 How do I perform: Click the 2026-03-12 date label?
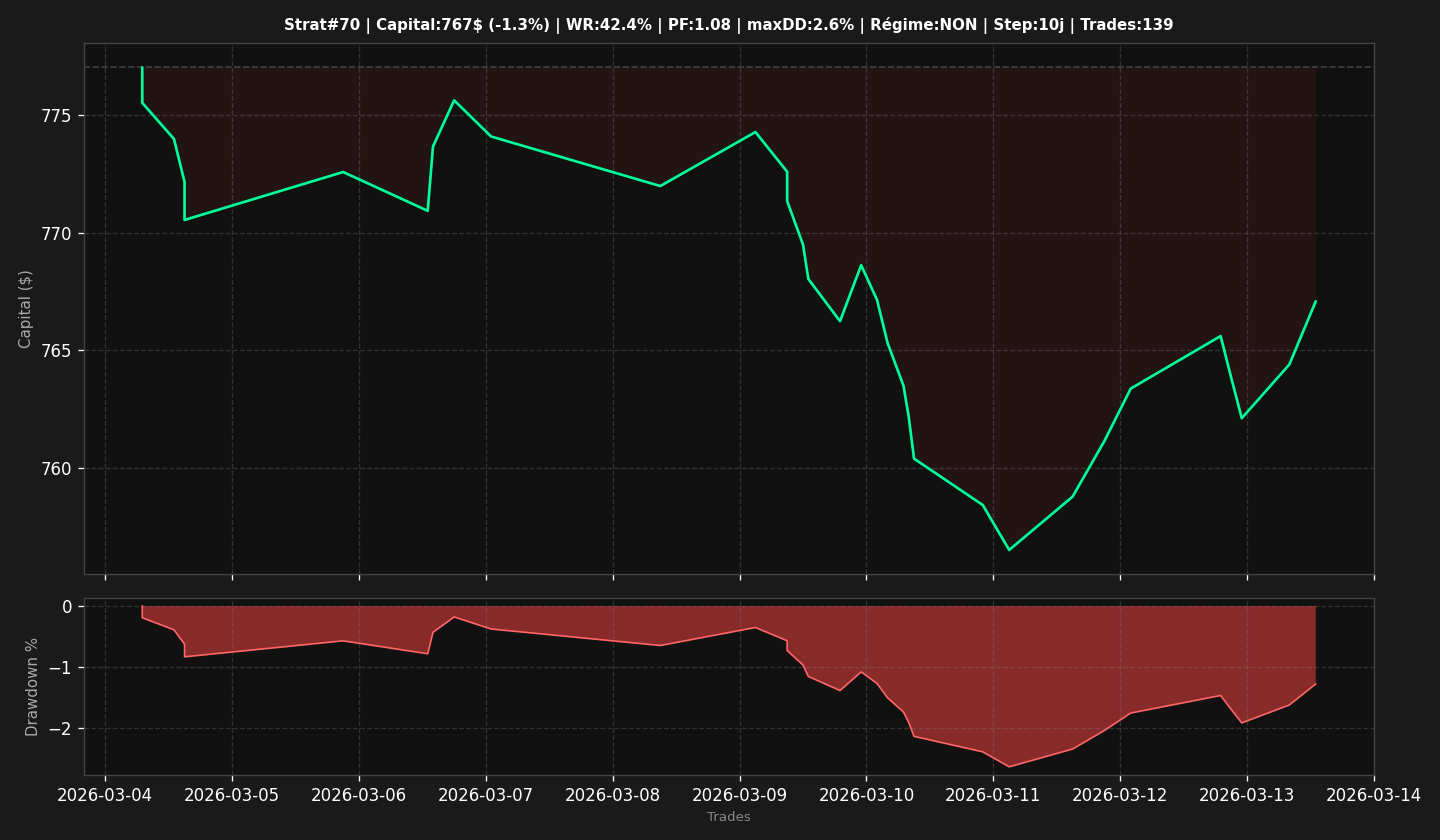1120,795
